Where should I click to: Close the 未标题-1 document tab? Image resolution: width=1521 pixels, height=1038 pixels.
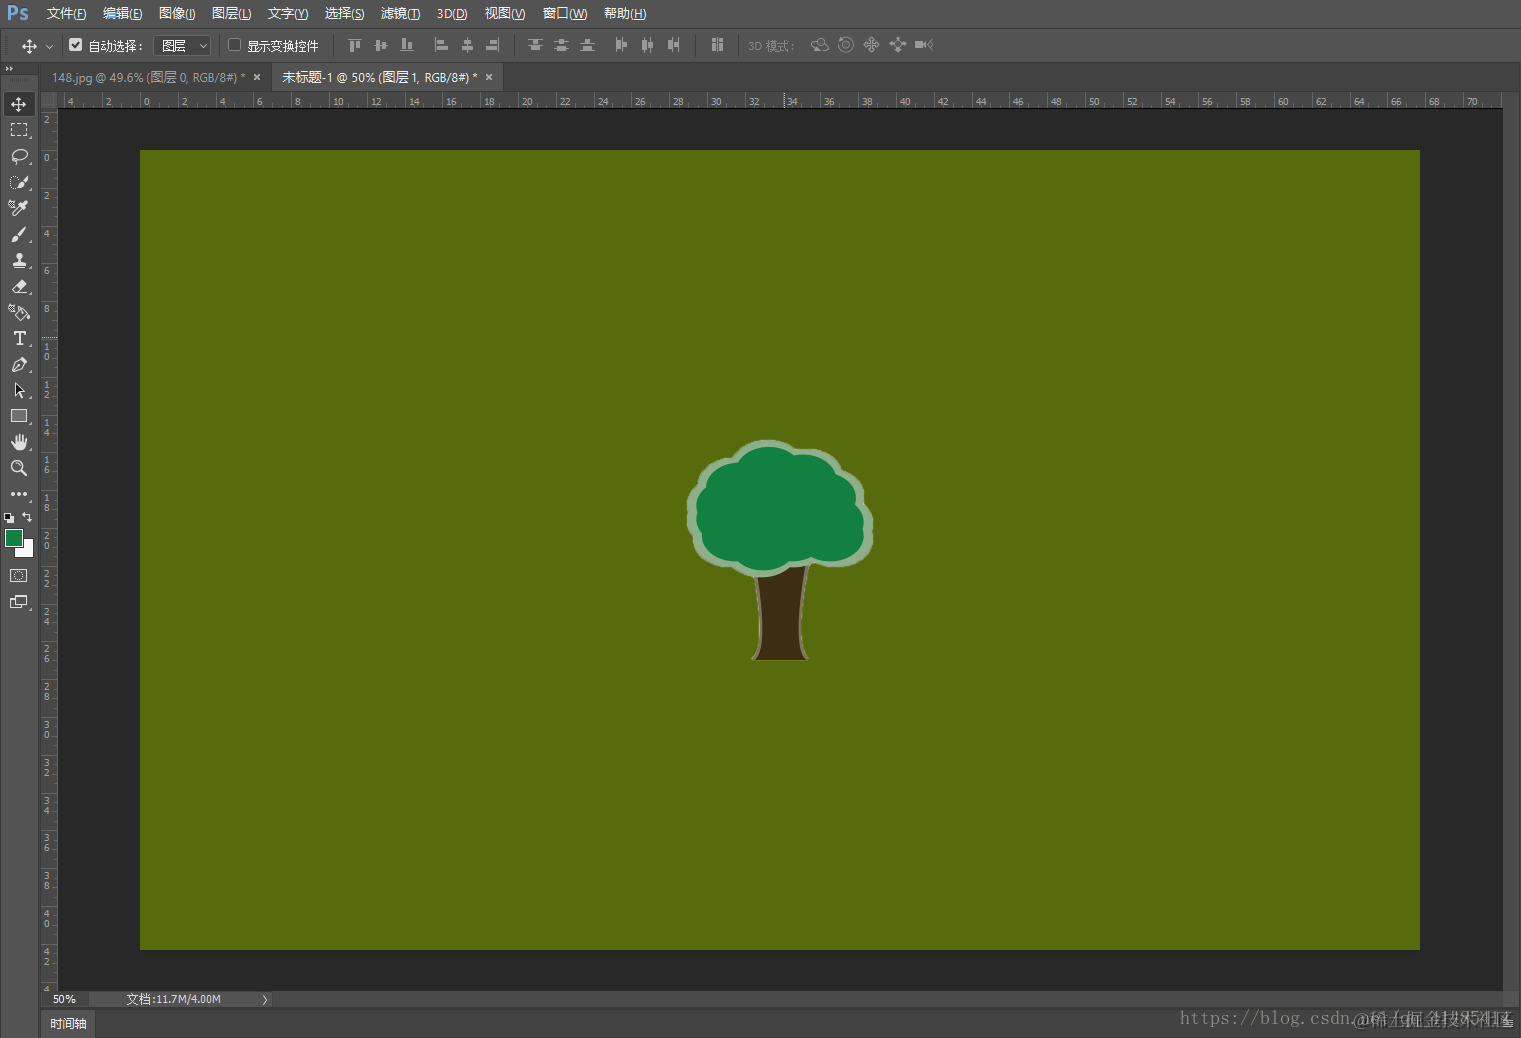489,77
